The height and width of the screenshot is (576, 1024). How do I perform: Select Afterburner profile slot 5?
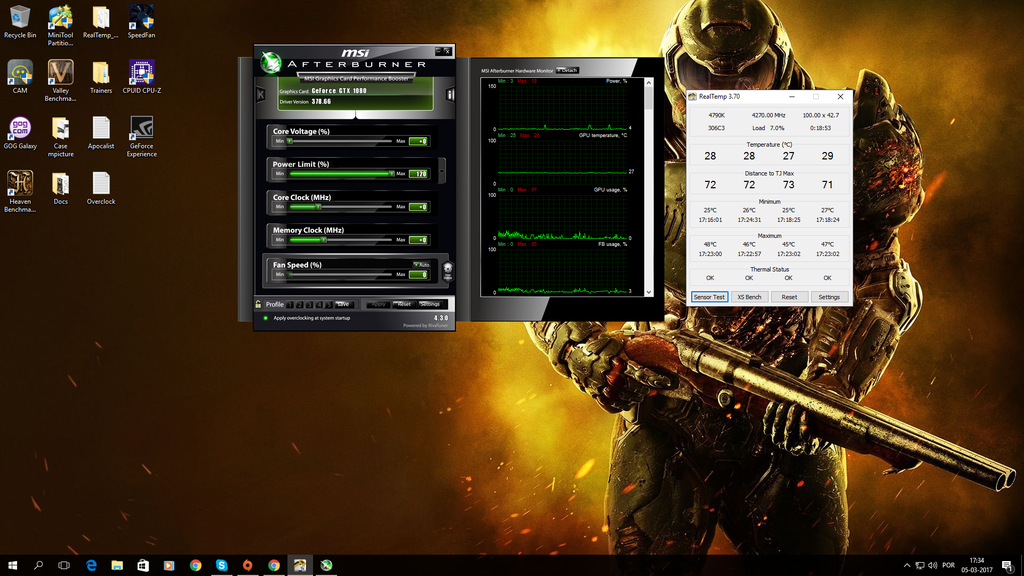pos(328,304)
